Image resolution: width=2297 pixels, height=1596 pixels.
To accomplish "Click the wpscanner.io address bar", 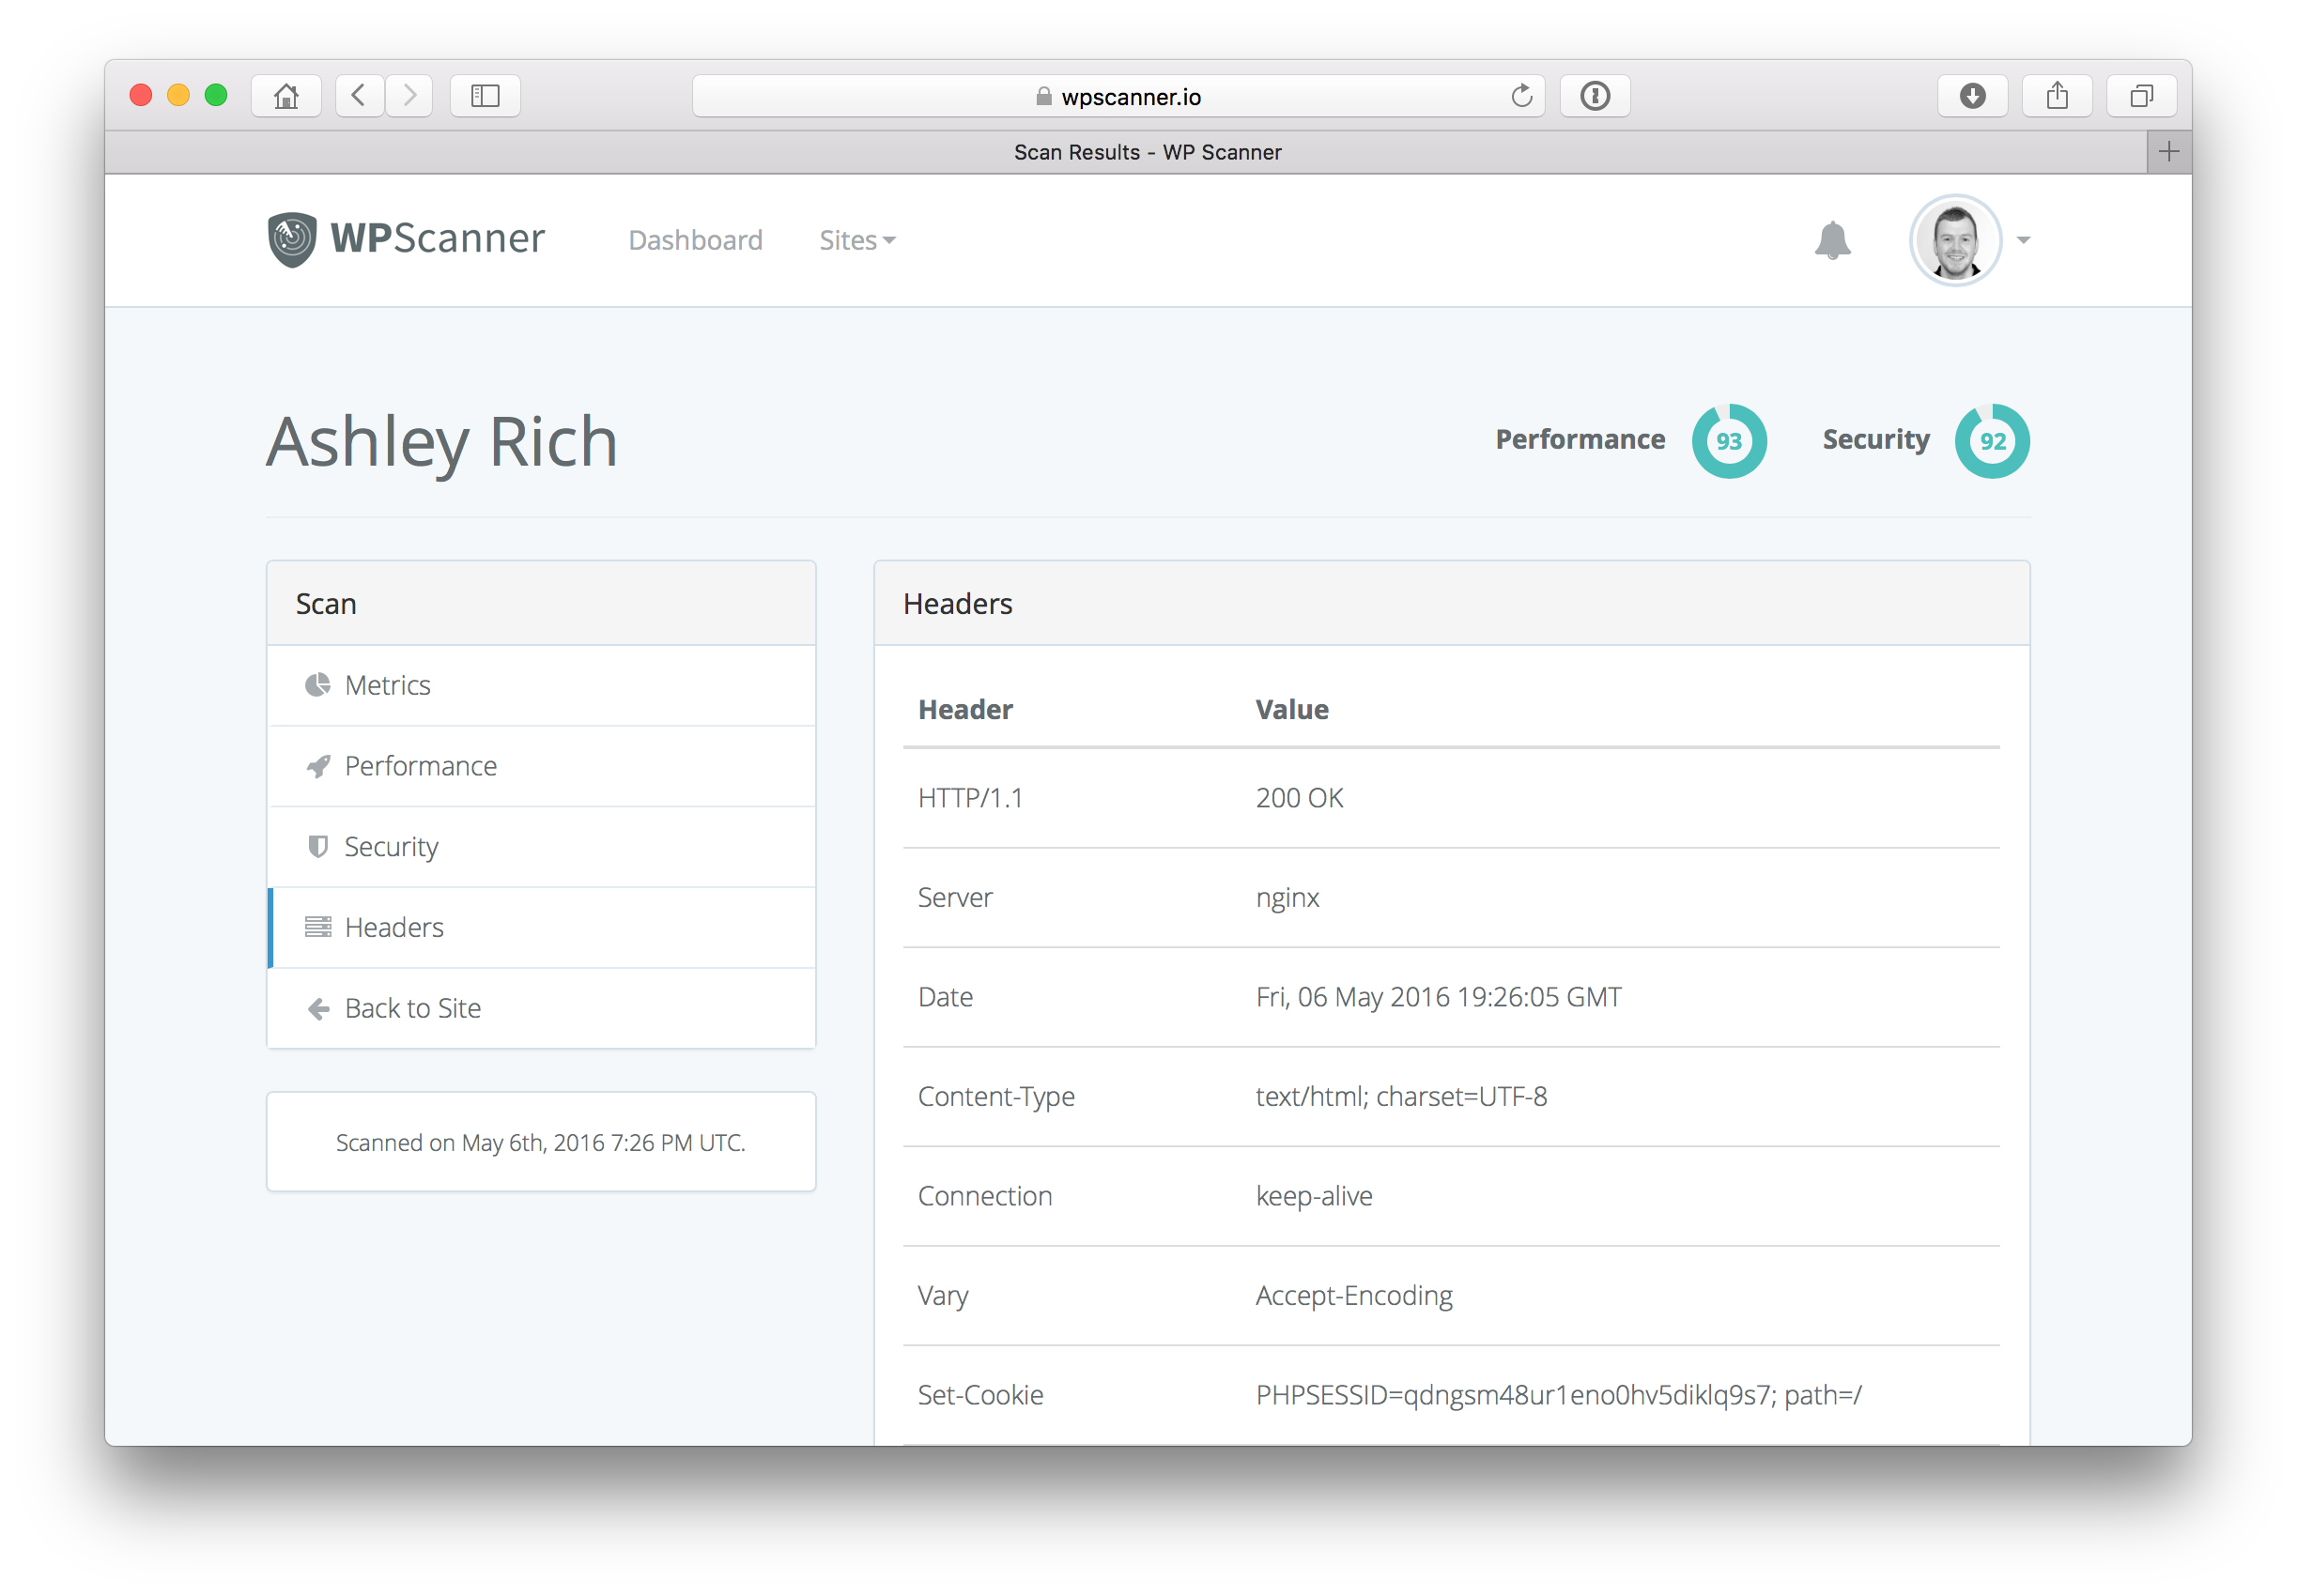I will pos(1118,96).
